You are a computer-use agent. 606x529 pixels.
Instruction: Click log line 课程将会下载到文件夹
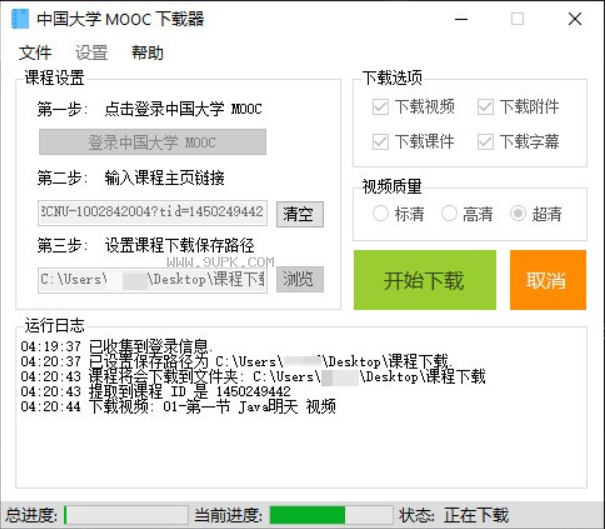point(253,376)
